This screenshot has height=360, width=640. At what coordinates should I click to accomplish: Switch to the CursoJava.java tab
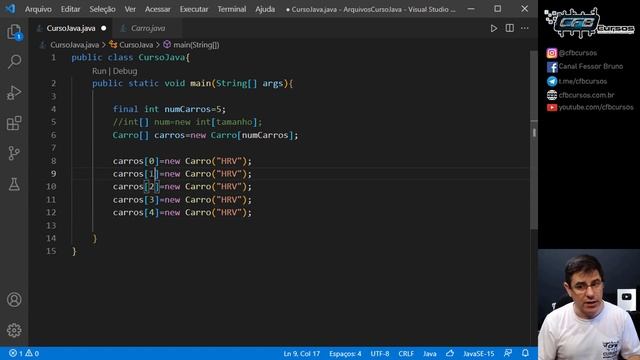click(x=71, y=28)
